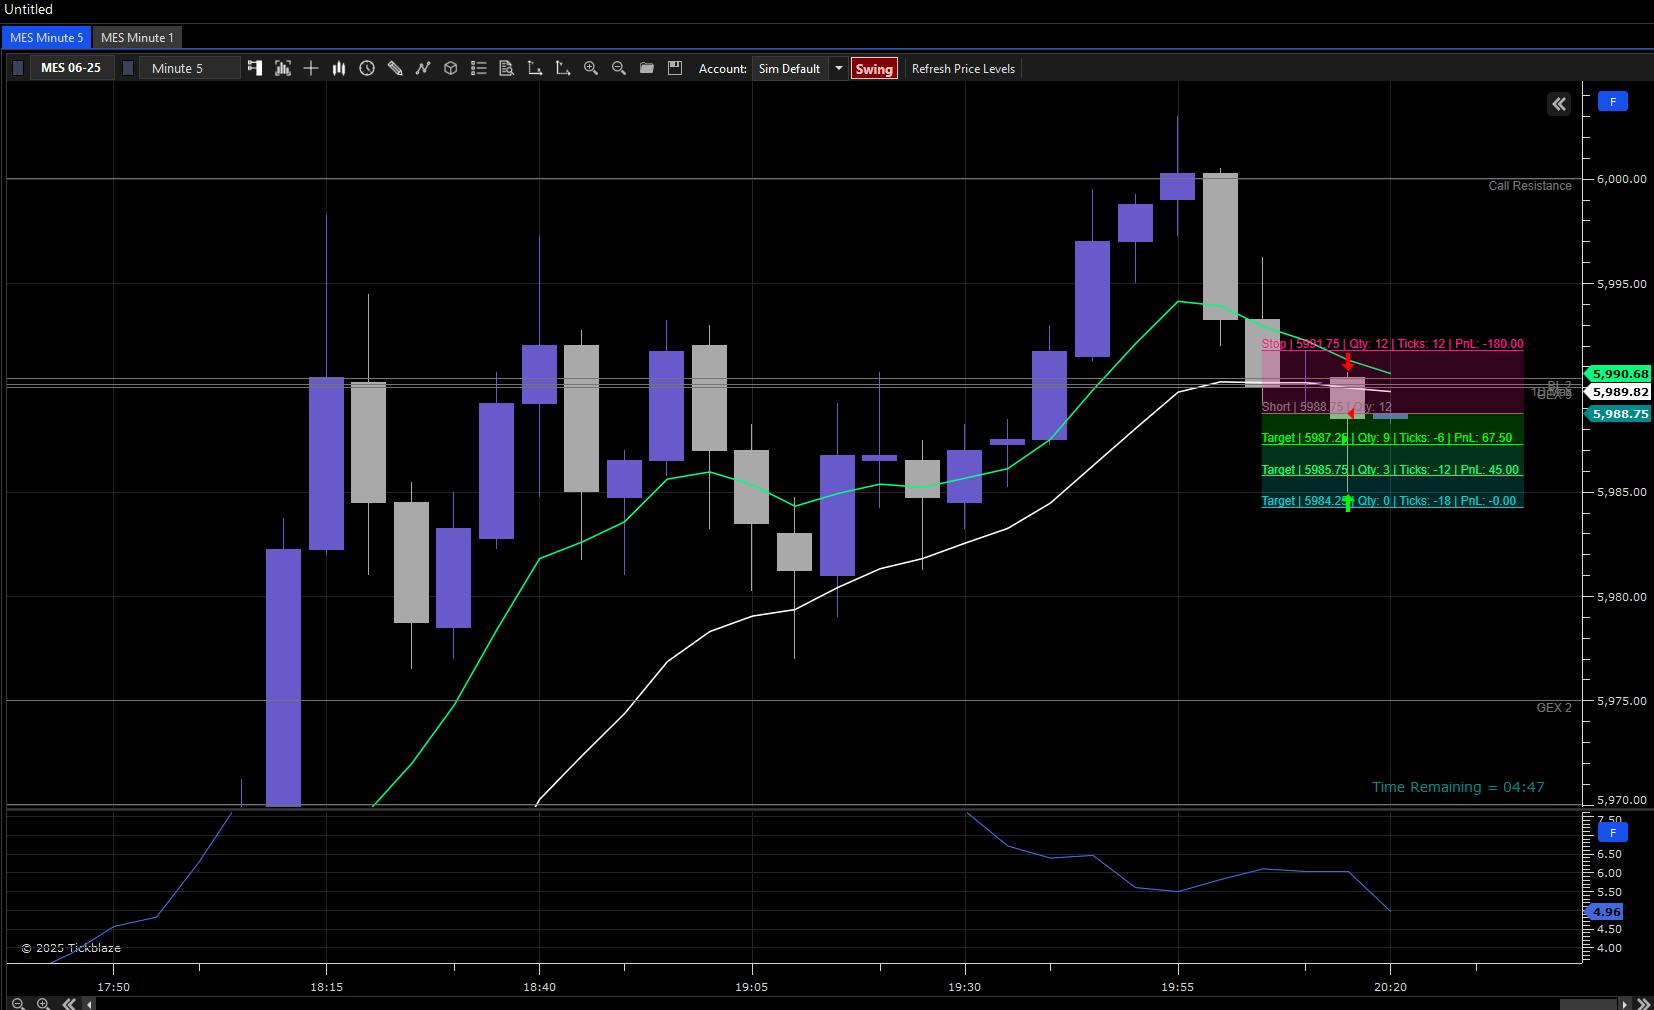
Task: Click the Account label in toolbar
Action: (723, 68)
